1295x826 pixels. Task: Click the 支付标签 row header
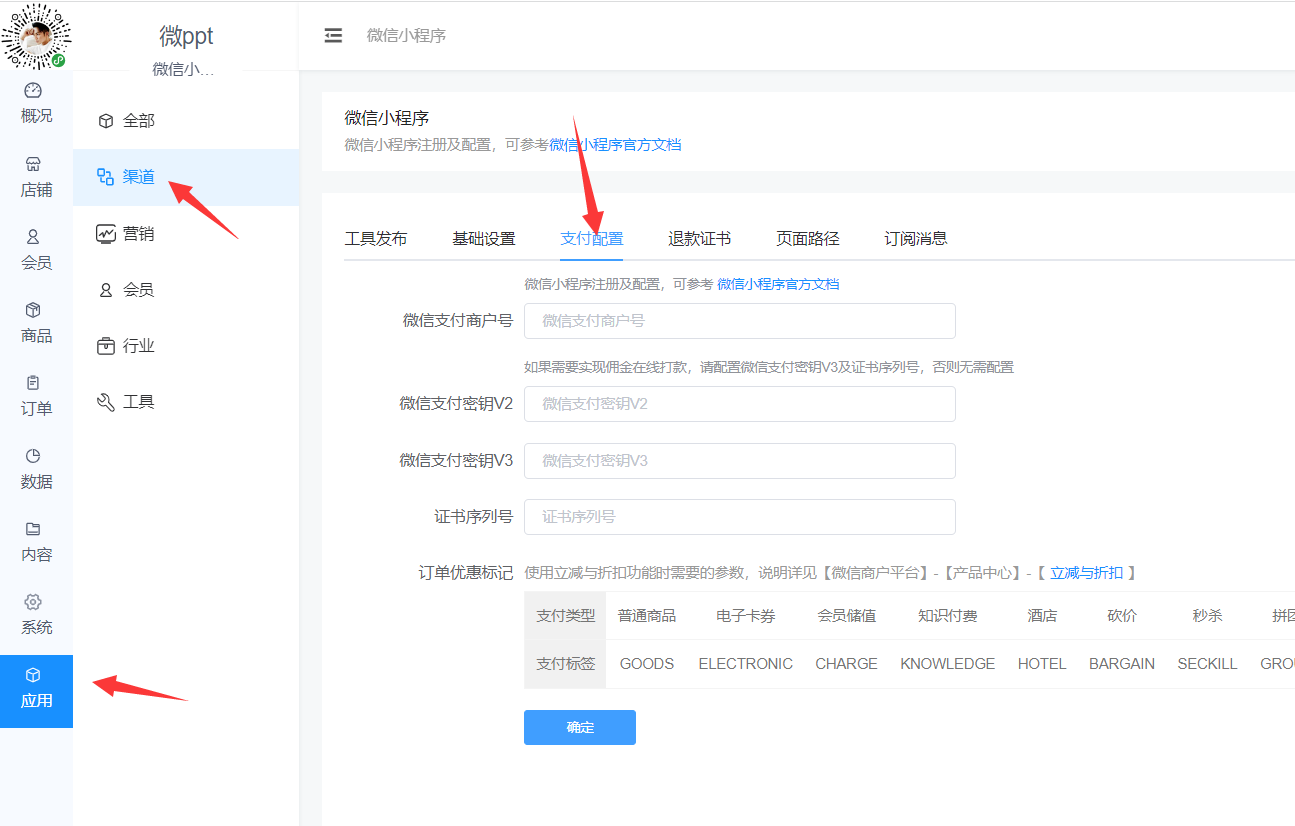566,664
